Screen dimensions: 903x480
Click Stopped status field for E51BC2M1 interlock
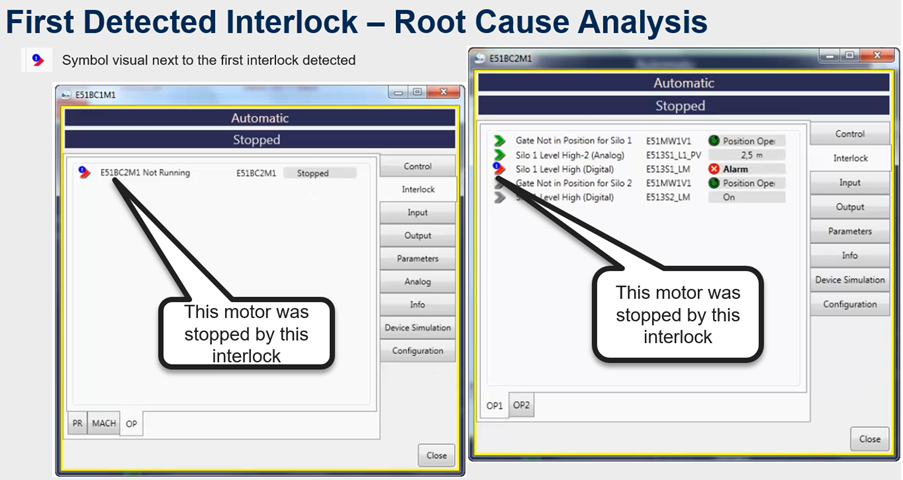coord(320,173)
